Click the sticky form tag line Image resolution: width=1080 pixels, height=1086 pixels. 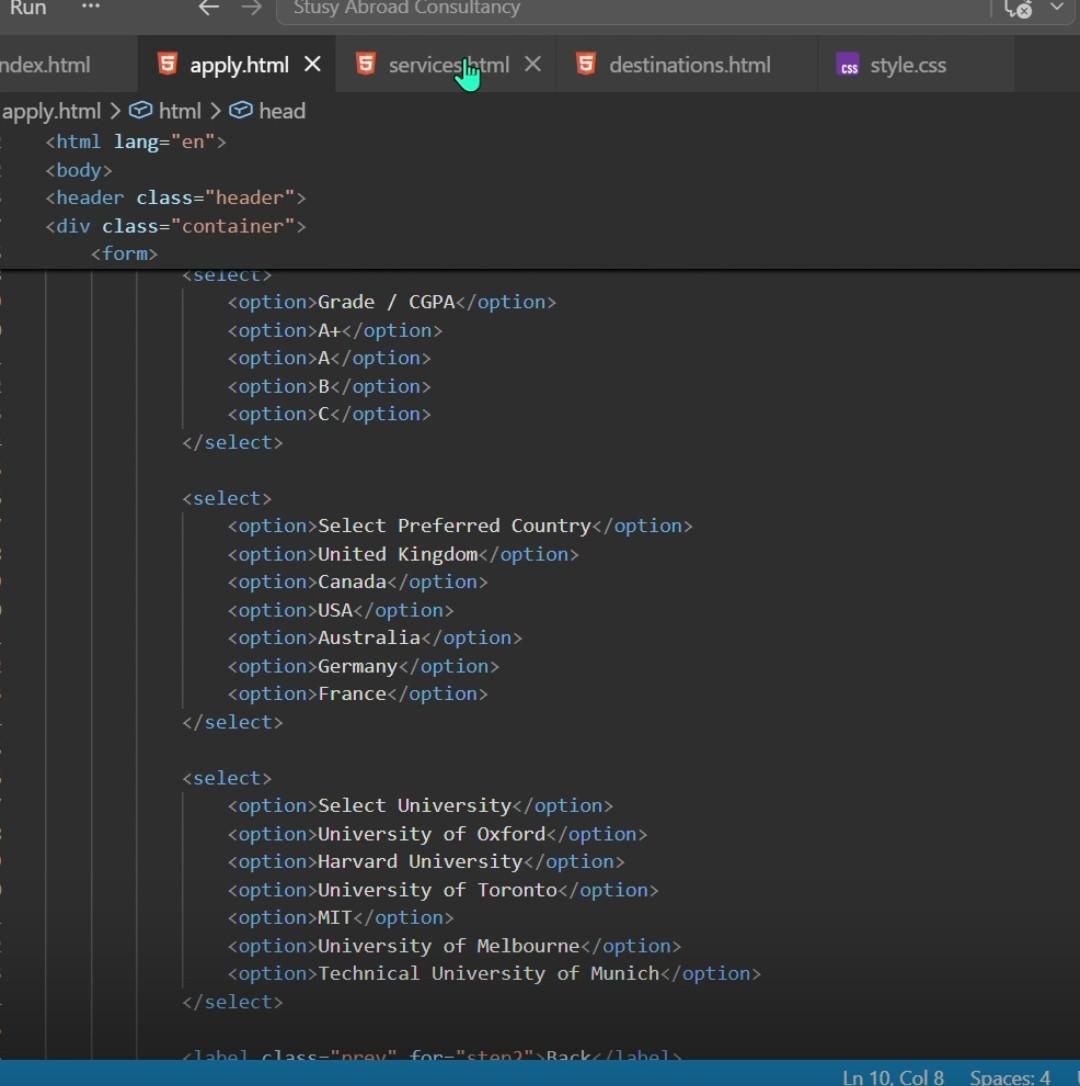124,254
